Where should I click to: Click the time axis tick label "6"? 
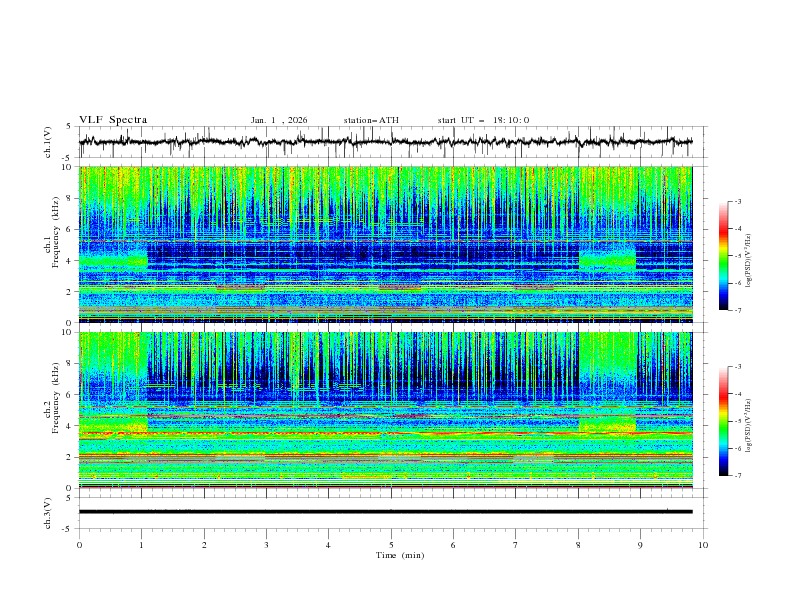pyautogui.click(x=453, y=545)
